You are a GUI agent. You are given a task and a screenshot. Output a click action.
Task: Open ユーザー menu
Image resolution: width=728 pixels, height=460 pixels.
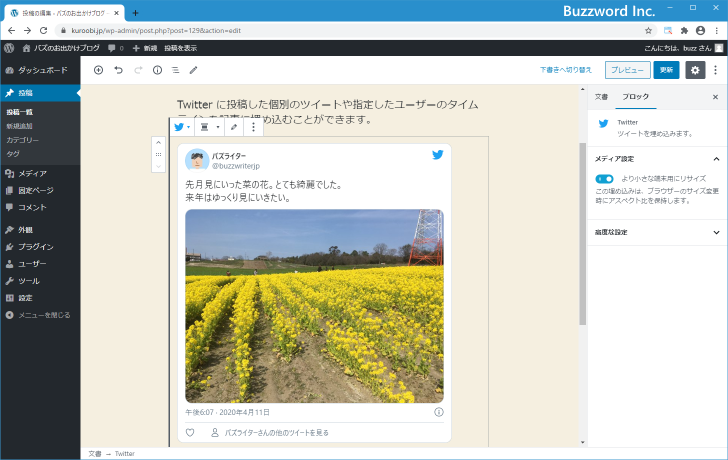pos(40,264)
